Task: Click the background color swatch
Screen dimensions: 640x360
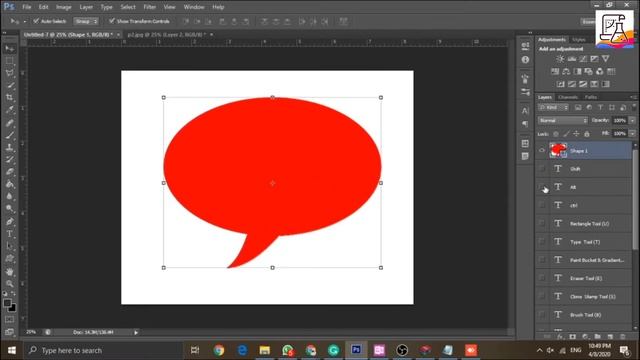Action: pos(13,309)
